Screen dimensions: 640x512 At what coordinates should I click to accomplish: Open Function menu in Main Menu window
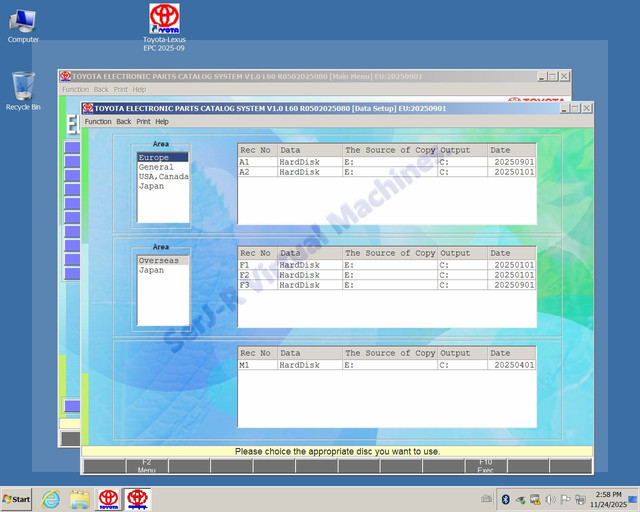pyautogui.click(x=76, y=89)
